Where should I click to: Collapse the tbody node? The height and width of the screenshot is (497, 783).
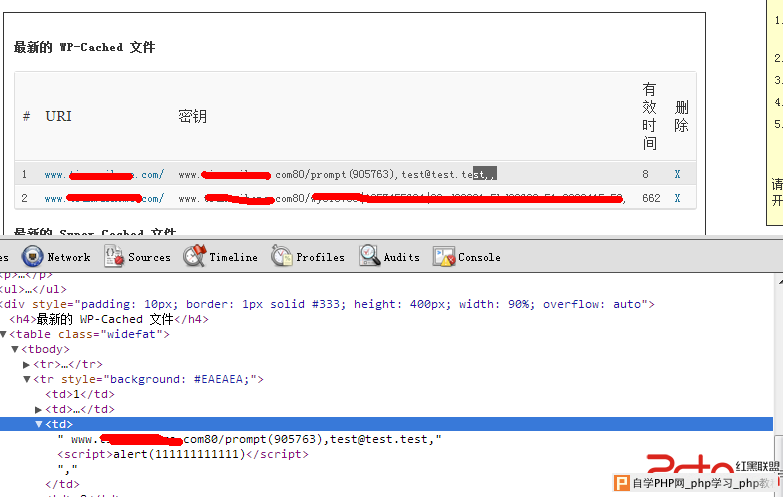pyautogui.click(x=15, y=349)
